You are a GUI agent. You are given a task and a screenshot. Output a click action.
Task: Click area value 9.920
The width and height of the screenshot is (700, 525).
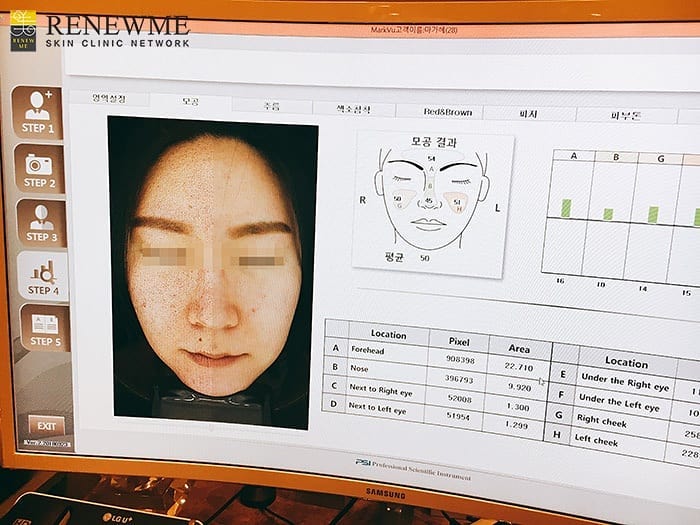coord(519,387)
